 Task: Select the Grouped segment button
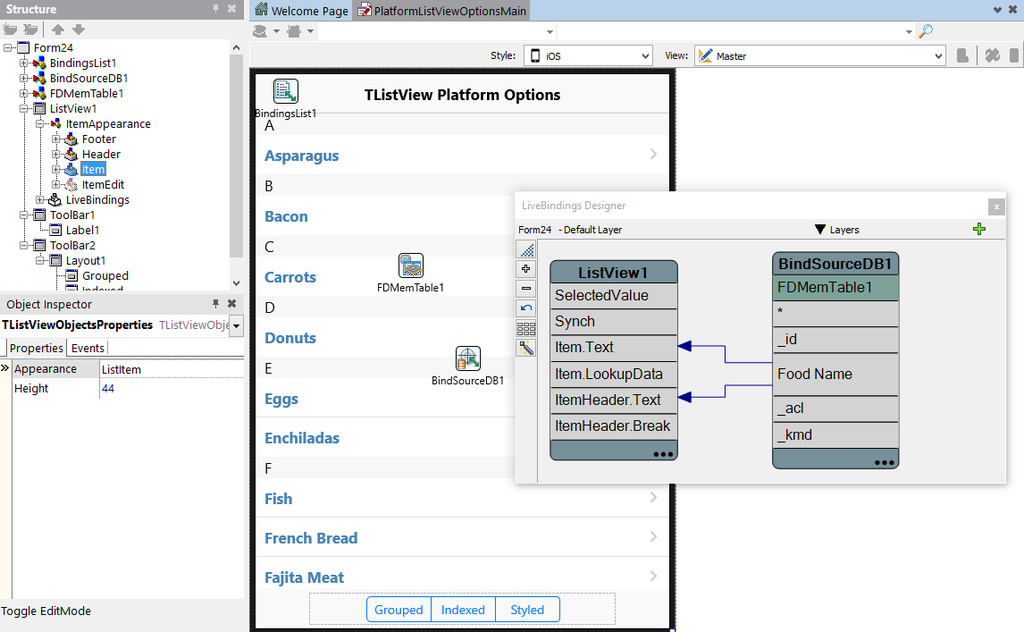(x=399, y=610)
